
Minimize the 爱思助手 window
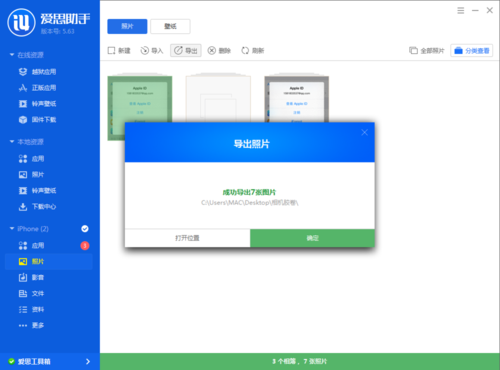pos(475,11)
